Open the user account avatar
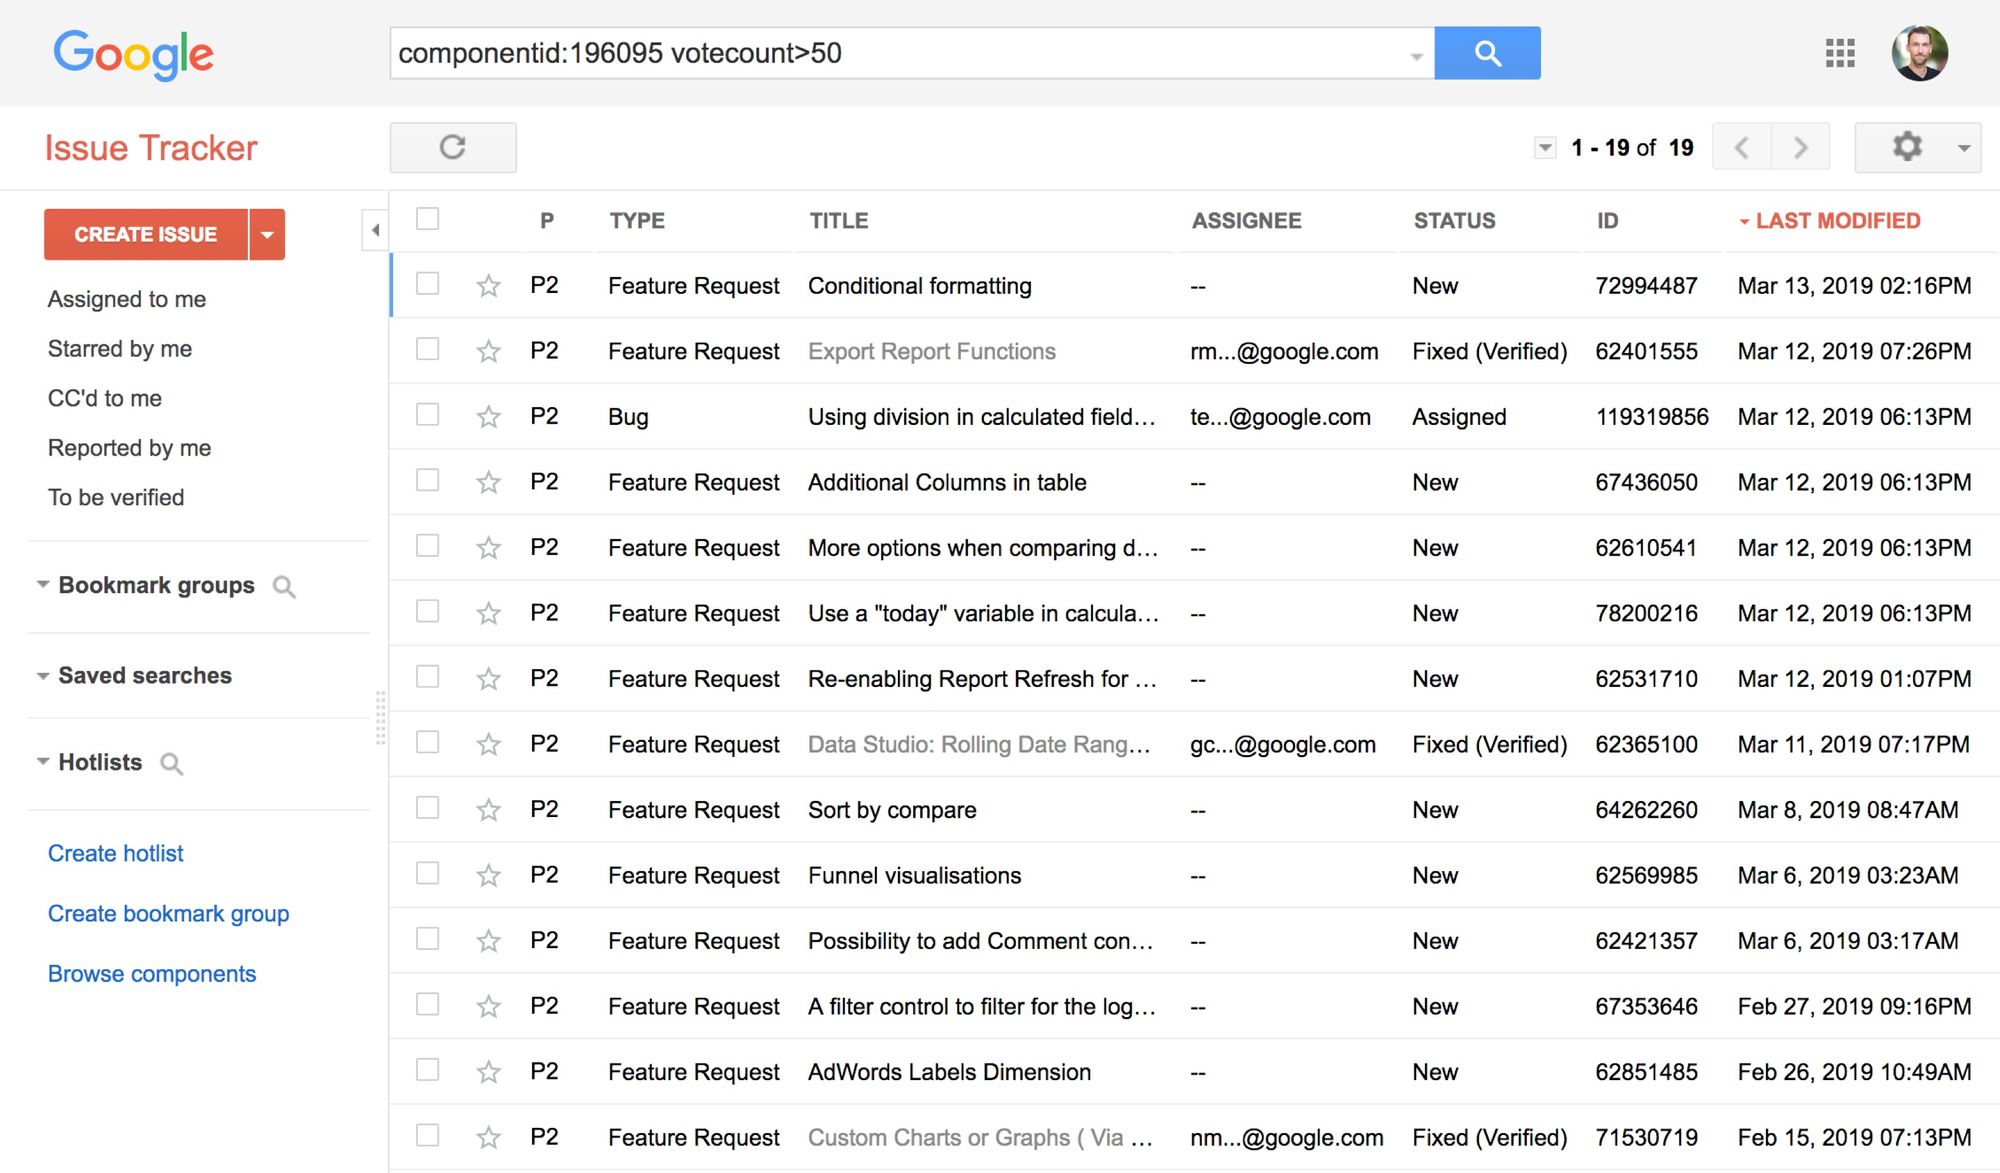This screenshot has height=1173, width=2000. coord(1919,53)
